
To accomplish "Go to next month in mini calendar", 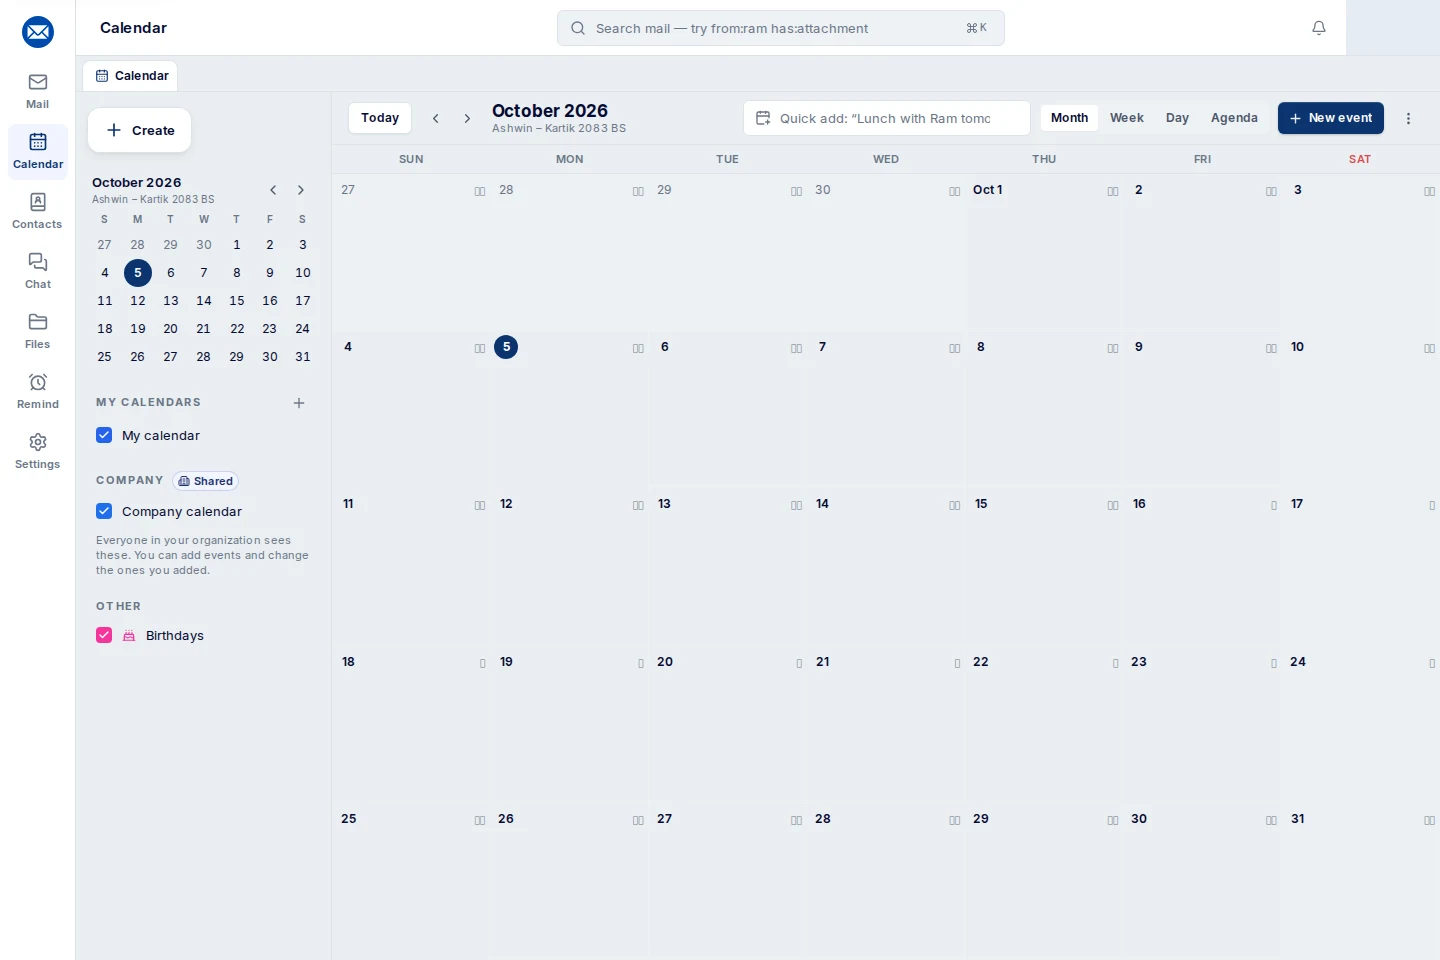I will 300,190.
